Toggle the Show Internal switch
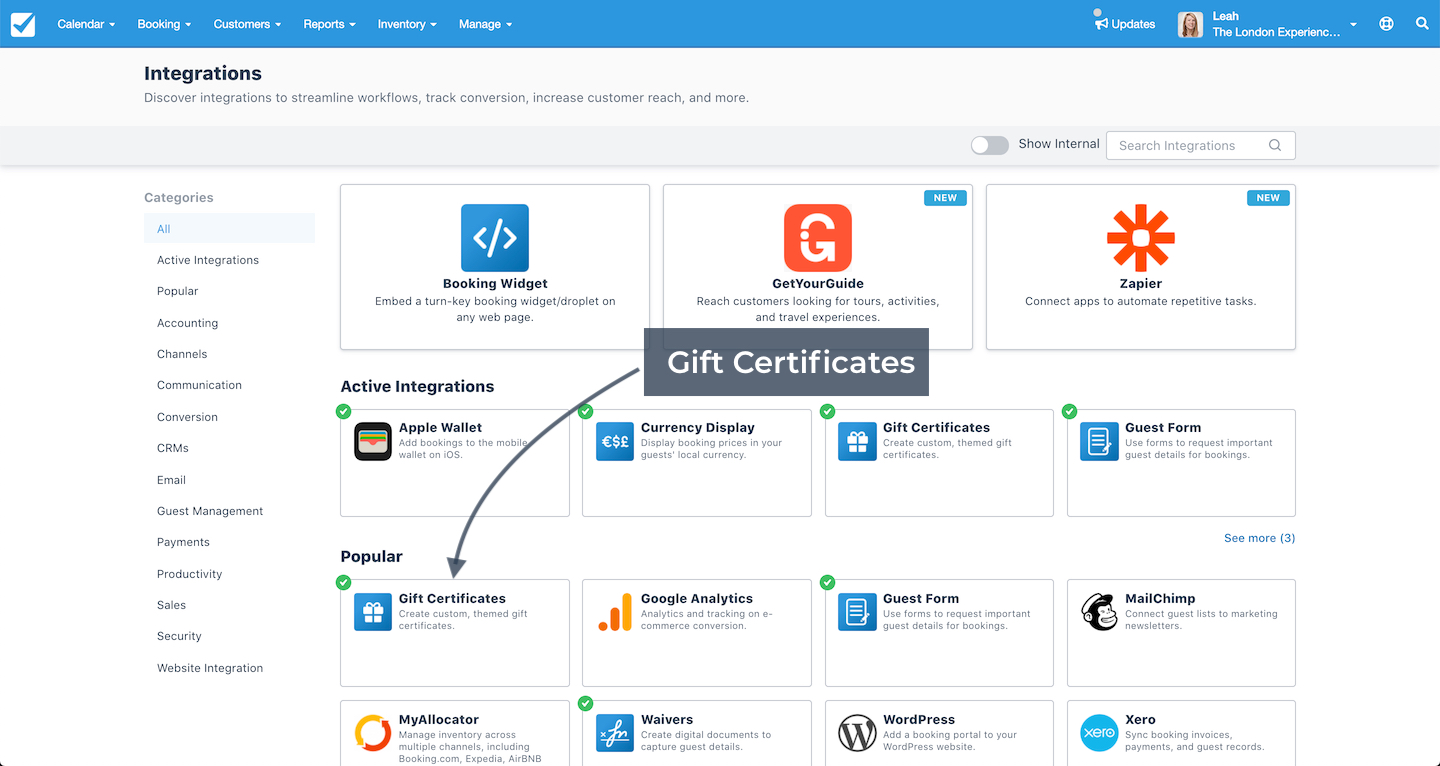Viewport: 1440px width, 766px height. pos(990,145)
